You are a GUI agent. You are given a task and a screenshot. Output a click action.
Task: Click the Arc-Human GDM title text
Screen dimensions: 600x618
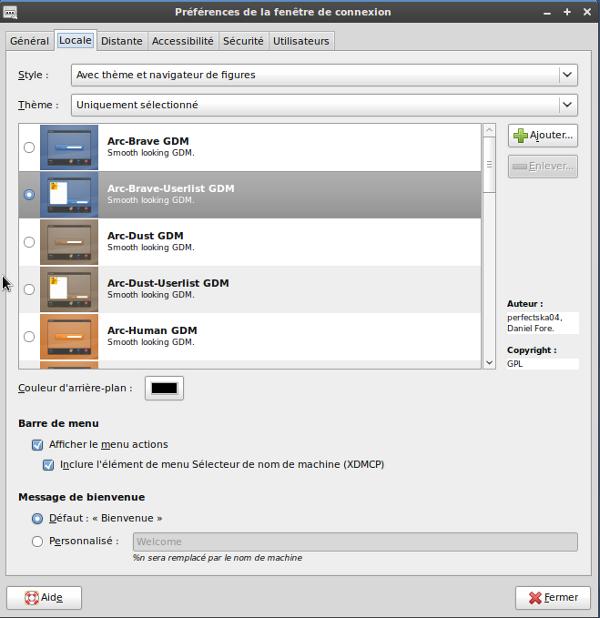click(152, 330)
